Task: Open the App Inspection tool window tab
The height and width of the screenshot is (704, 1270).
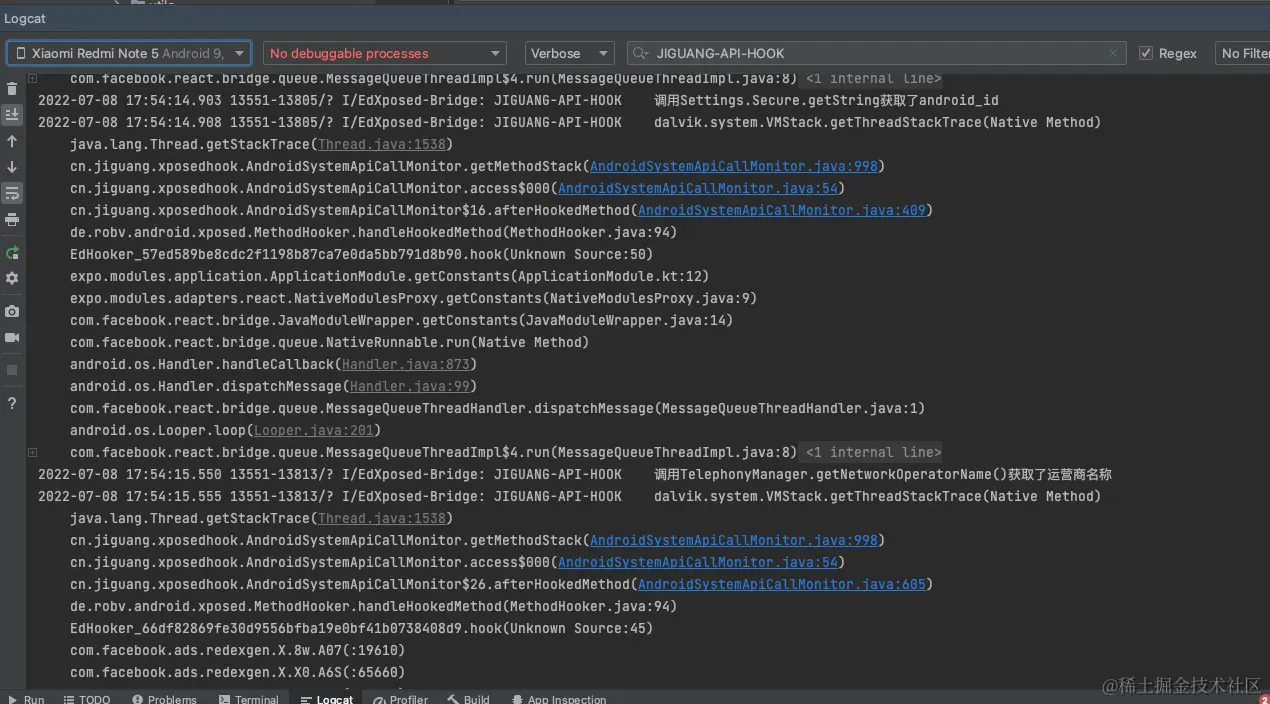Action: (558, 699)
